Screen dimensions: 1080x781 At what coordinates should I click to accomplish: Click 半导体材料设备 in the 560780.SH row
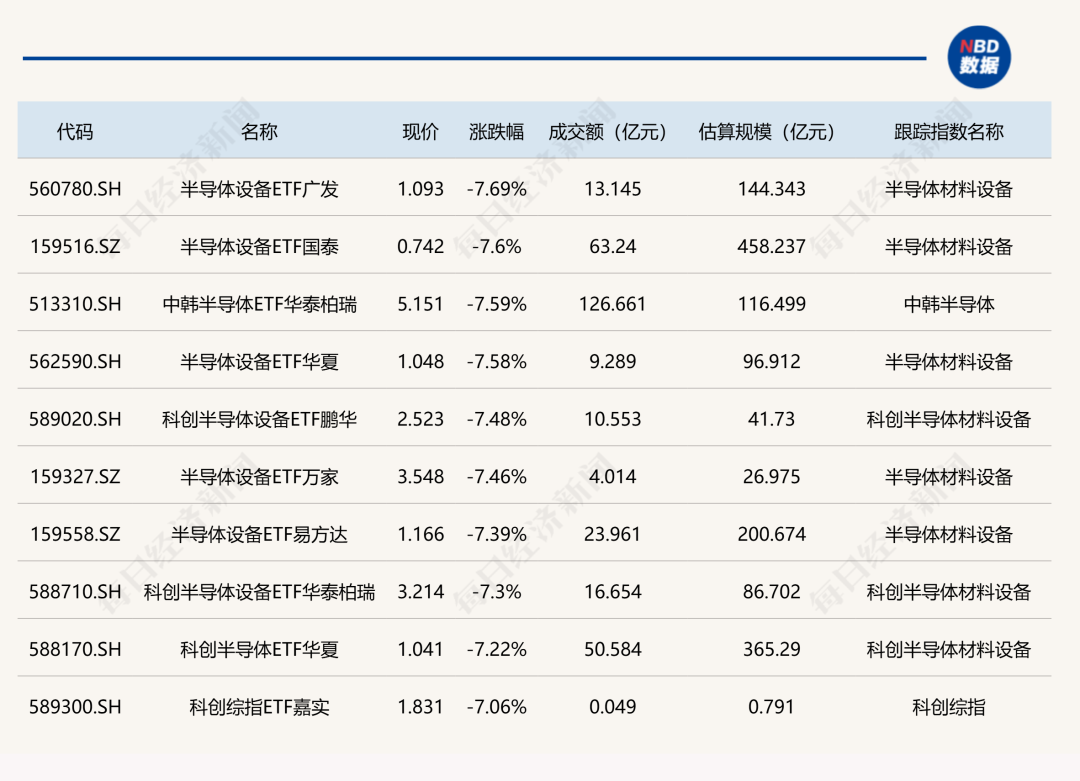948,189
